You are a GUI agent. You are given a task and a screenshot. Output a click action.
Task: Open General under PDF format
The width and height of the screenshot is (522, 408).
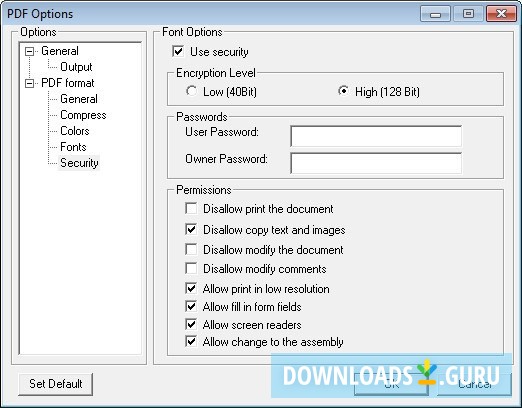79,99
